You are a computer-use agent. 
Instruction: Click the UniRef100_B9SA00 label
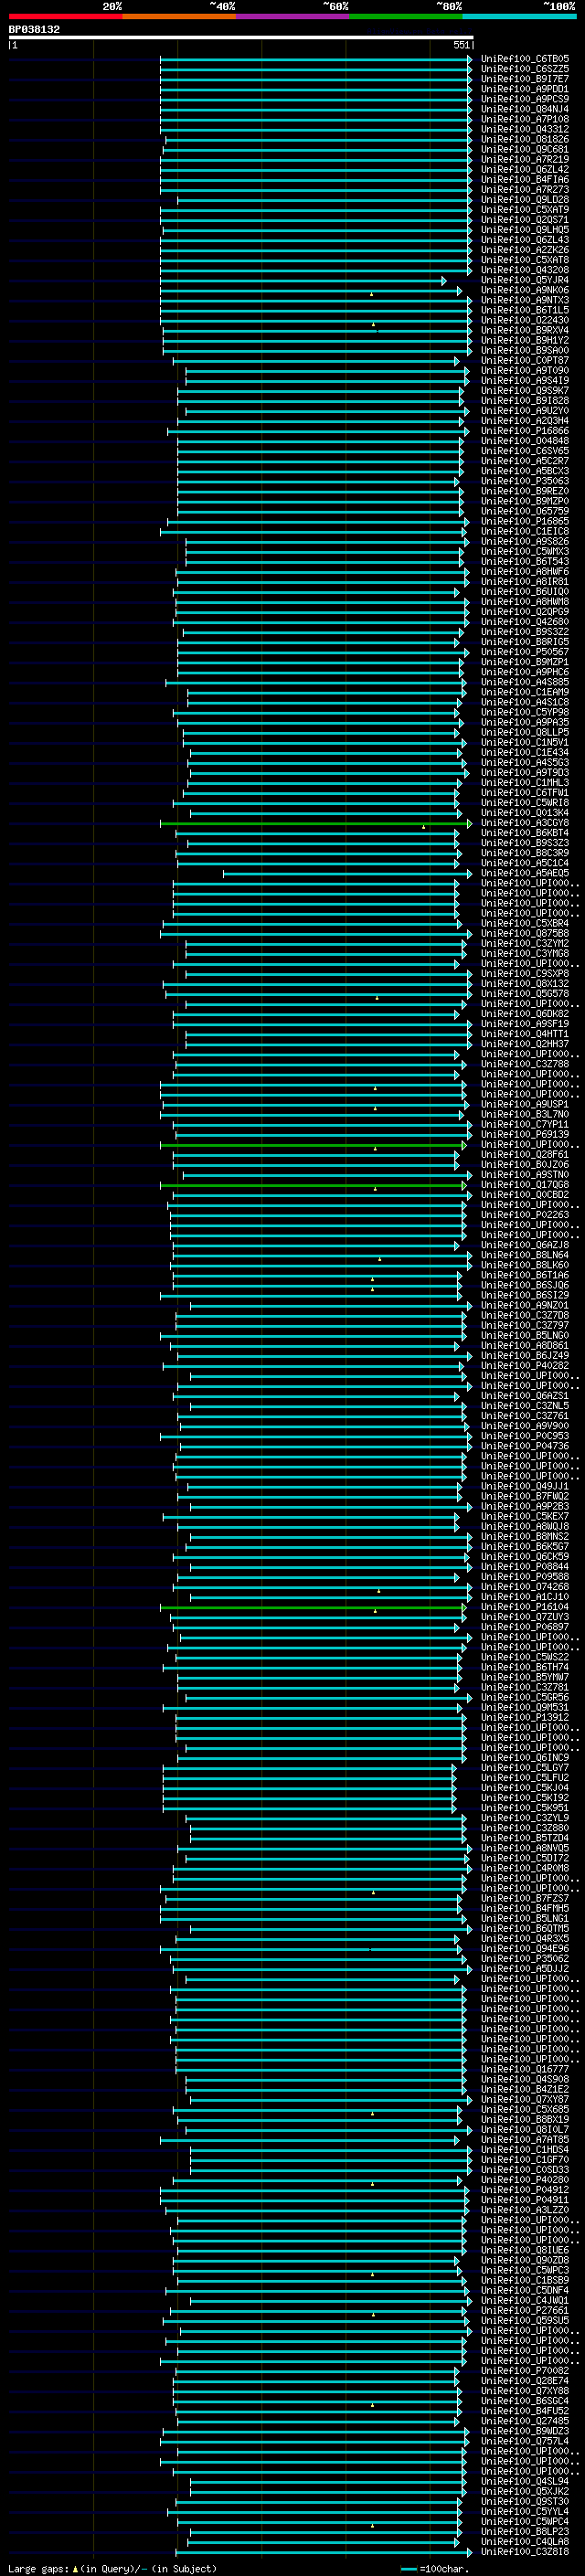coord(524,350)
